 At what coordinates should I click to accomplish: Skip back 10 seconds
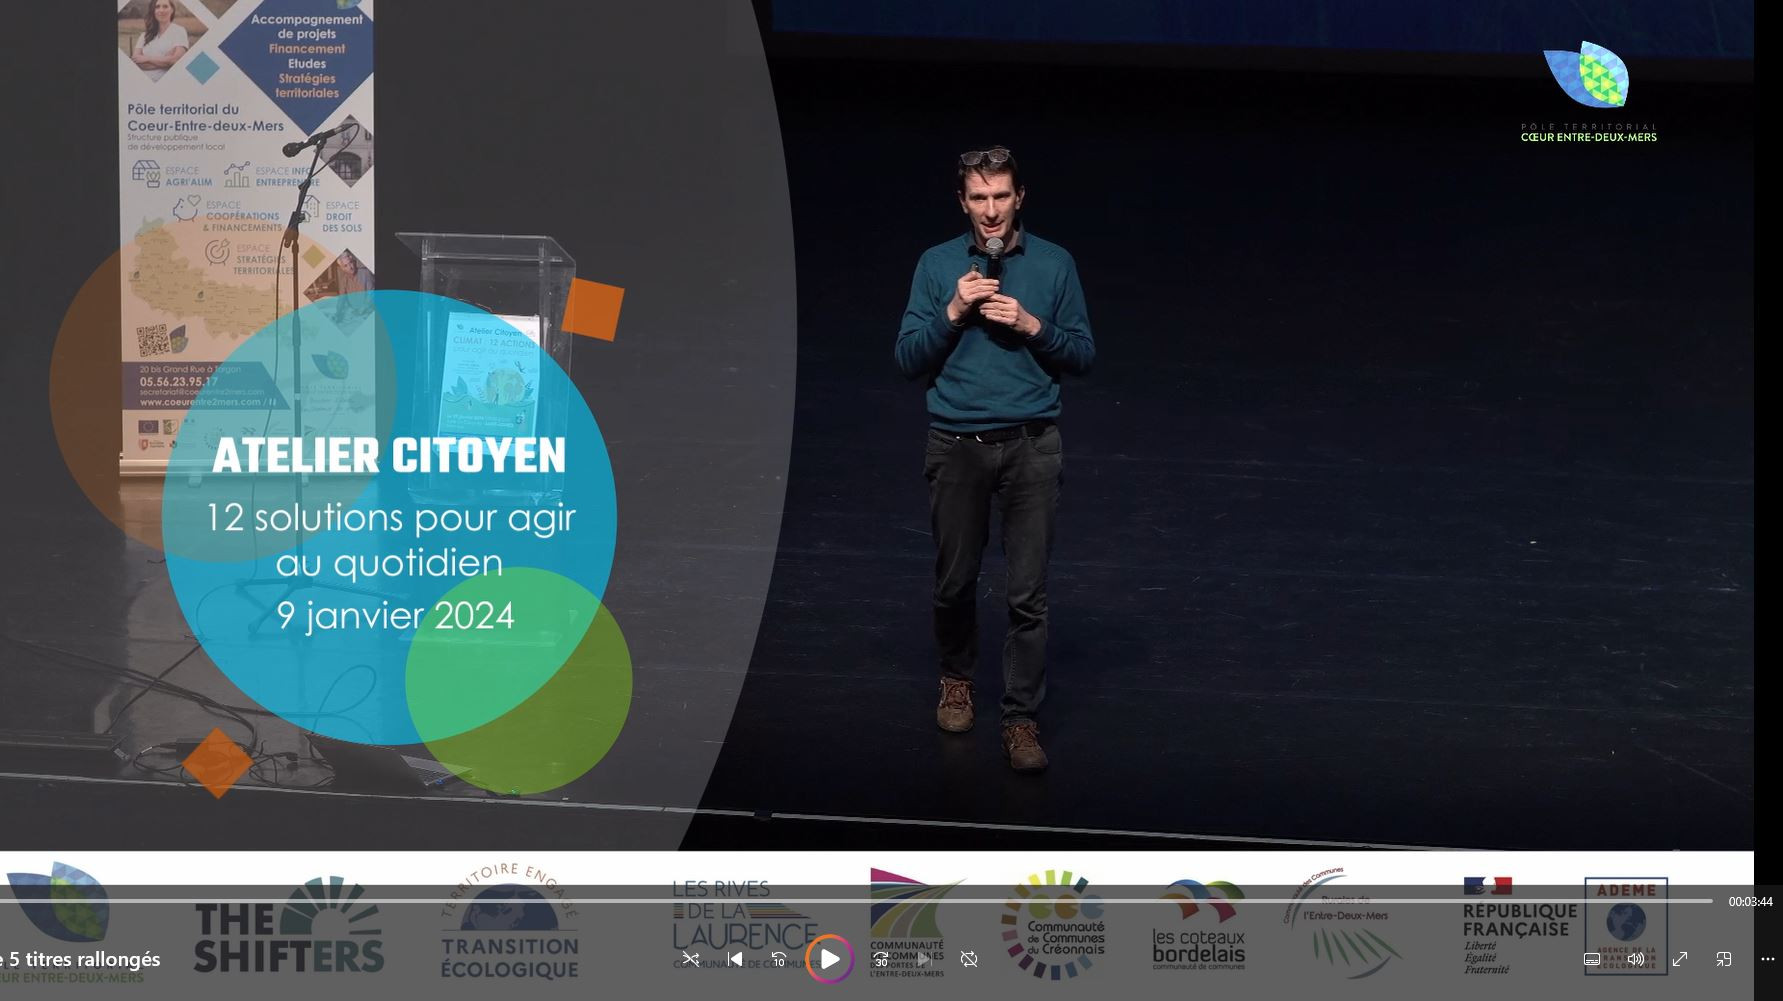pos(779,959)
